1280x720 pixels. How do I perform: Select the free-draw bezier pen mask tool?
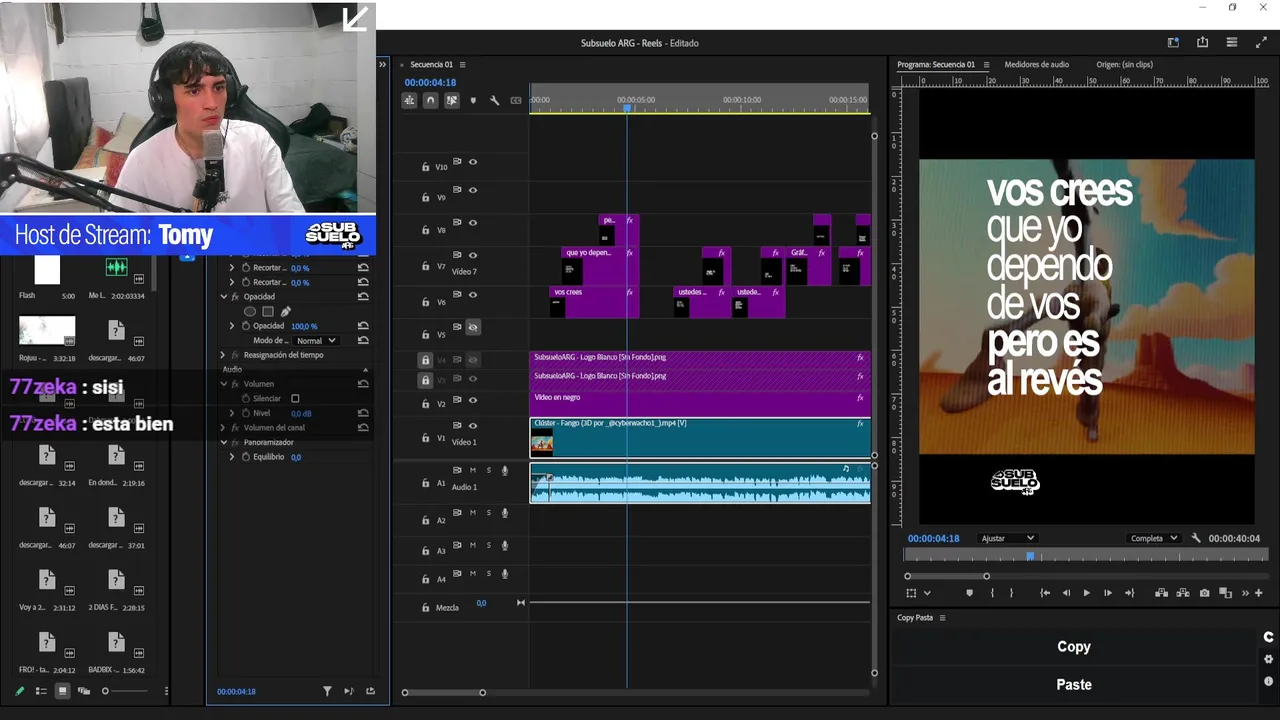(x=286, y=312)
